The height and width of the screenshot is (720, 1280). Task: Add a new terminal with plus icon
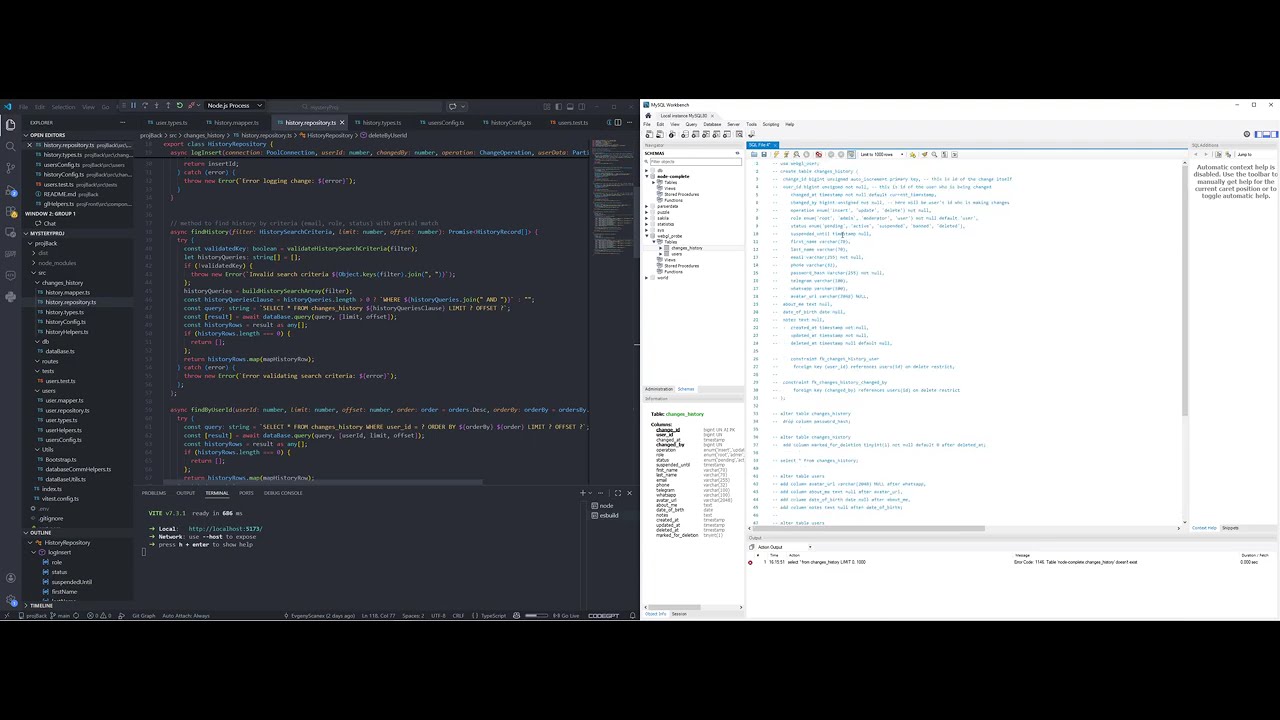[x=583, y=492]
